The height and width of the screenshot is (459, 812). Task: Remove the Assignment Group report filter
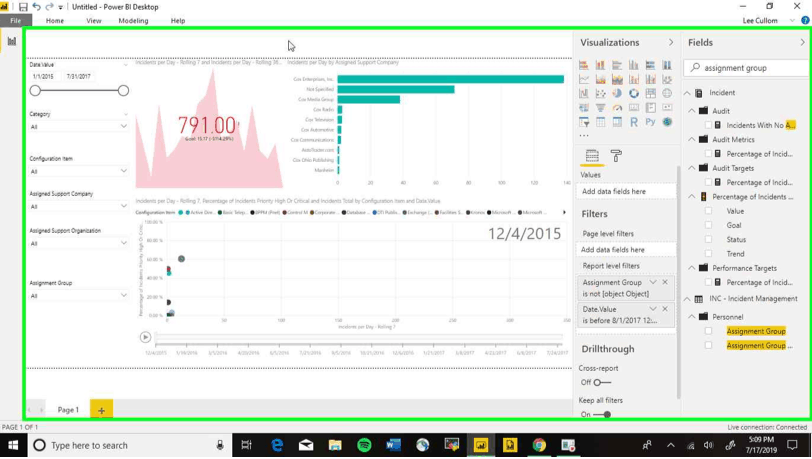665,282
